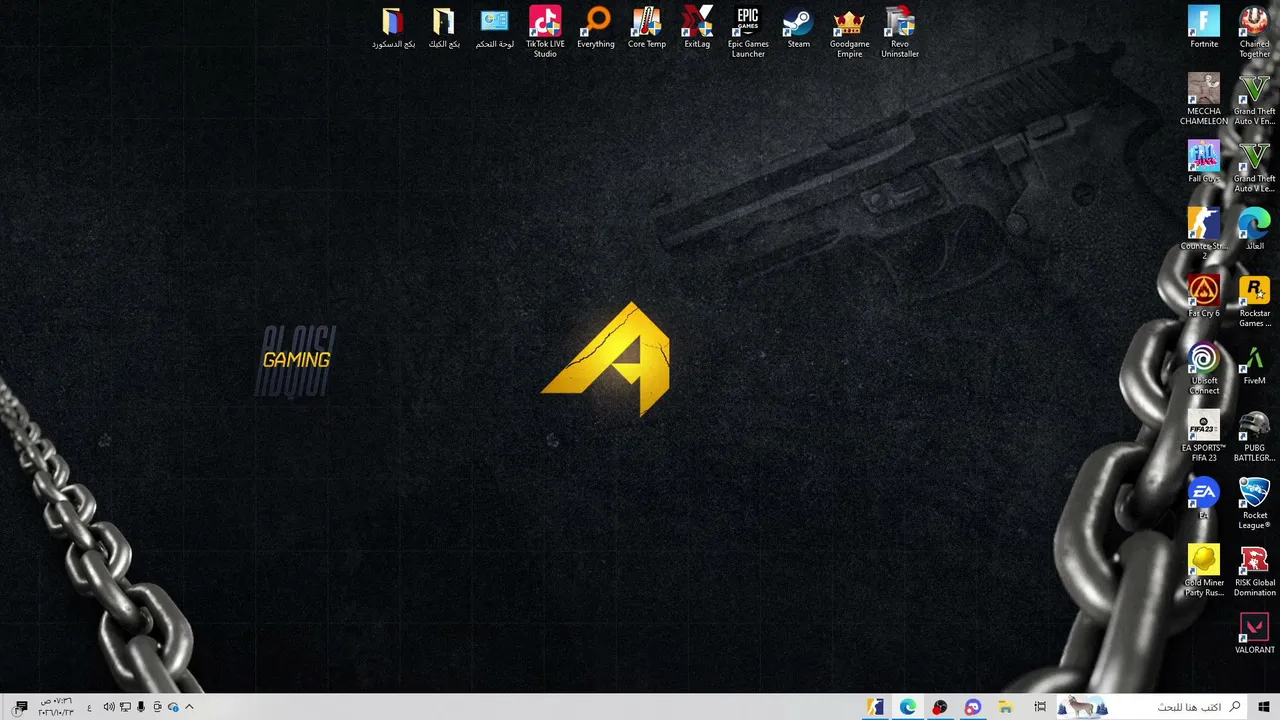
Task: Select the بكج الكيك archive icon
Action: (x=444, y=28)
